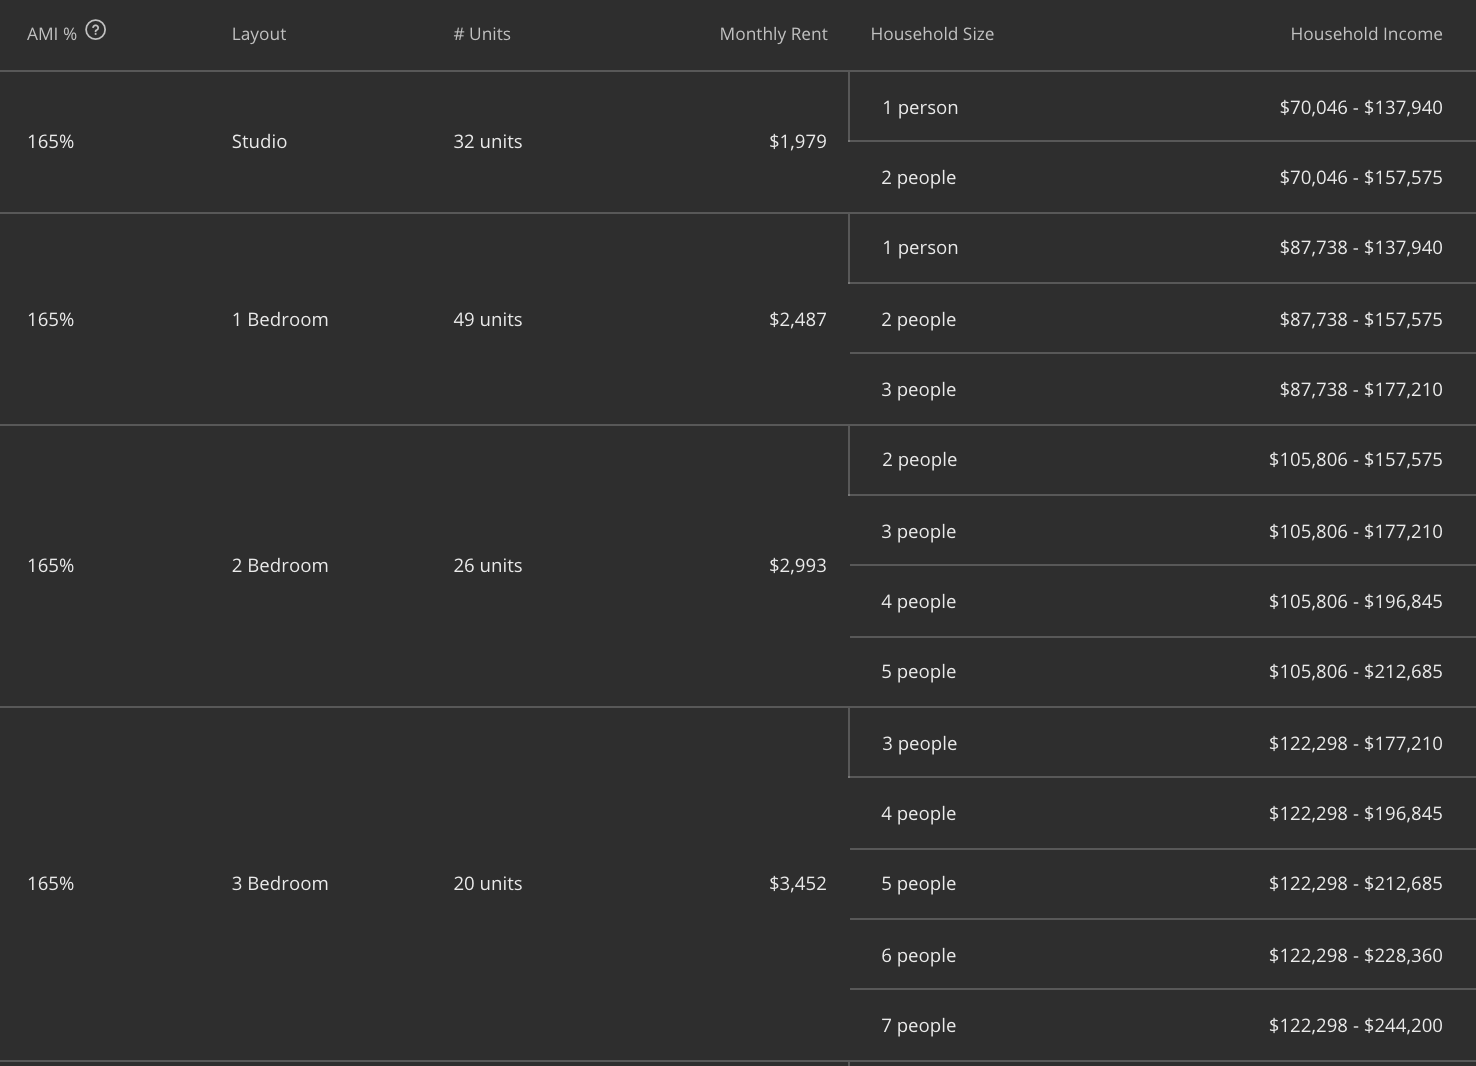The image size is (1476, 1066).
Task: Select the Monthly Rent column header
Action: pos(773,34)
